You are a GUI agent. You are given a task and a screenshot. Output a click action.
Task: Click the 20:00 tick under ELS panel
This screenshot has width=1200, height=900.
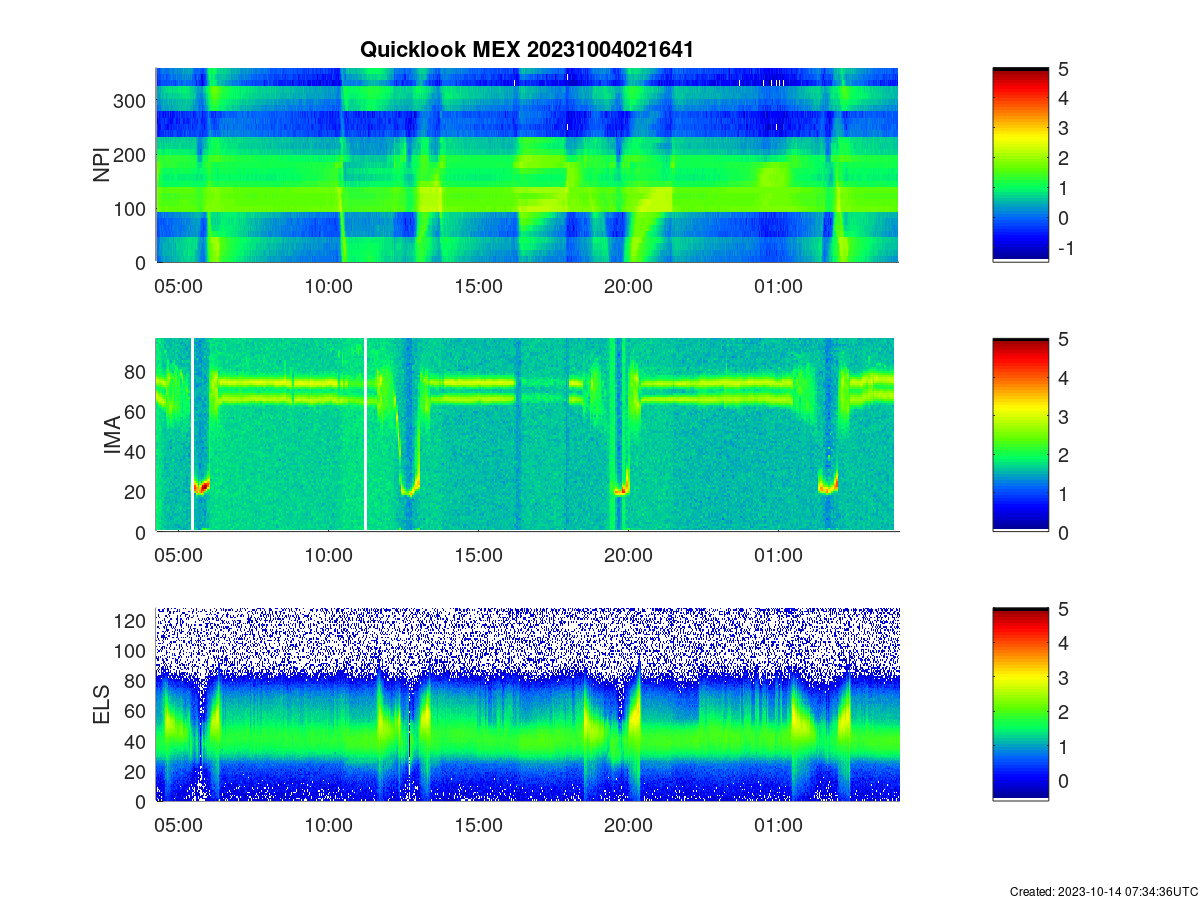[x=628, y=826]
